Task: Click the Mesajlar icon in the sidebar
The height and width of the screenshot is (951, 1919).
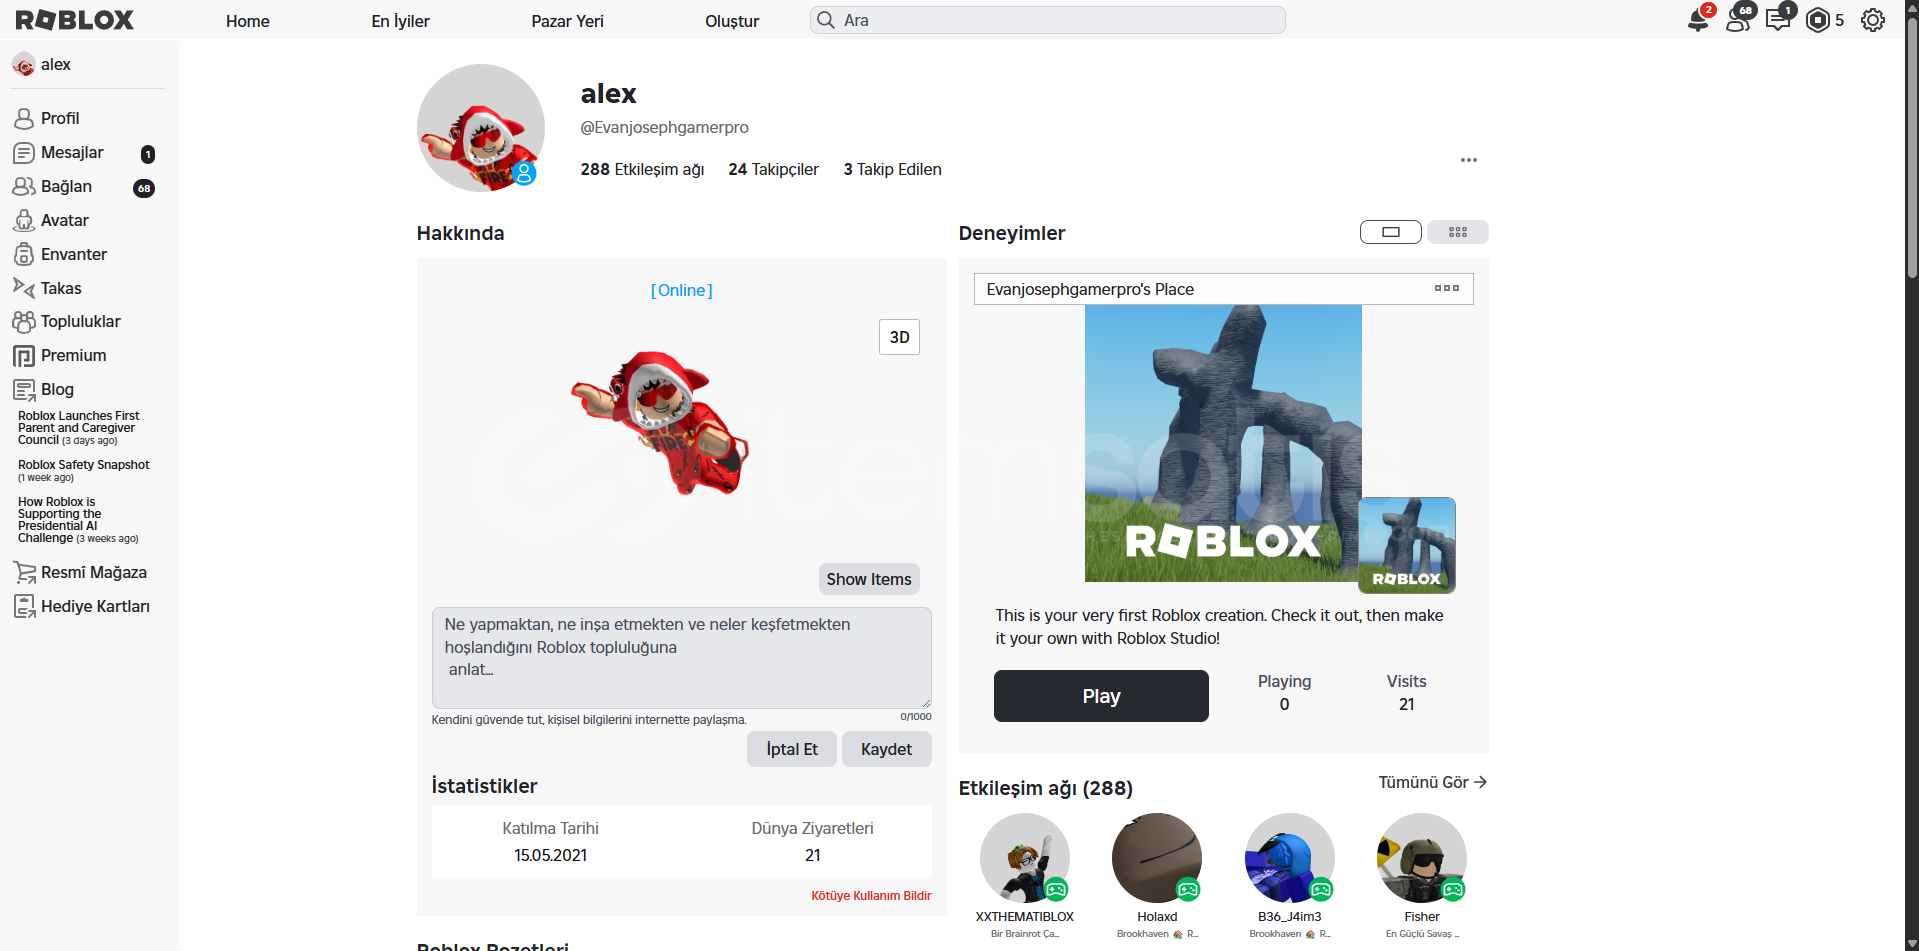Action: [24, 153]
